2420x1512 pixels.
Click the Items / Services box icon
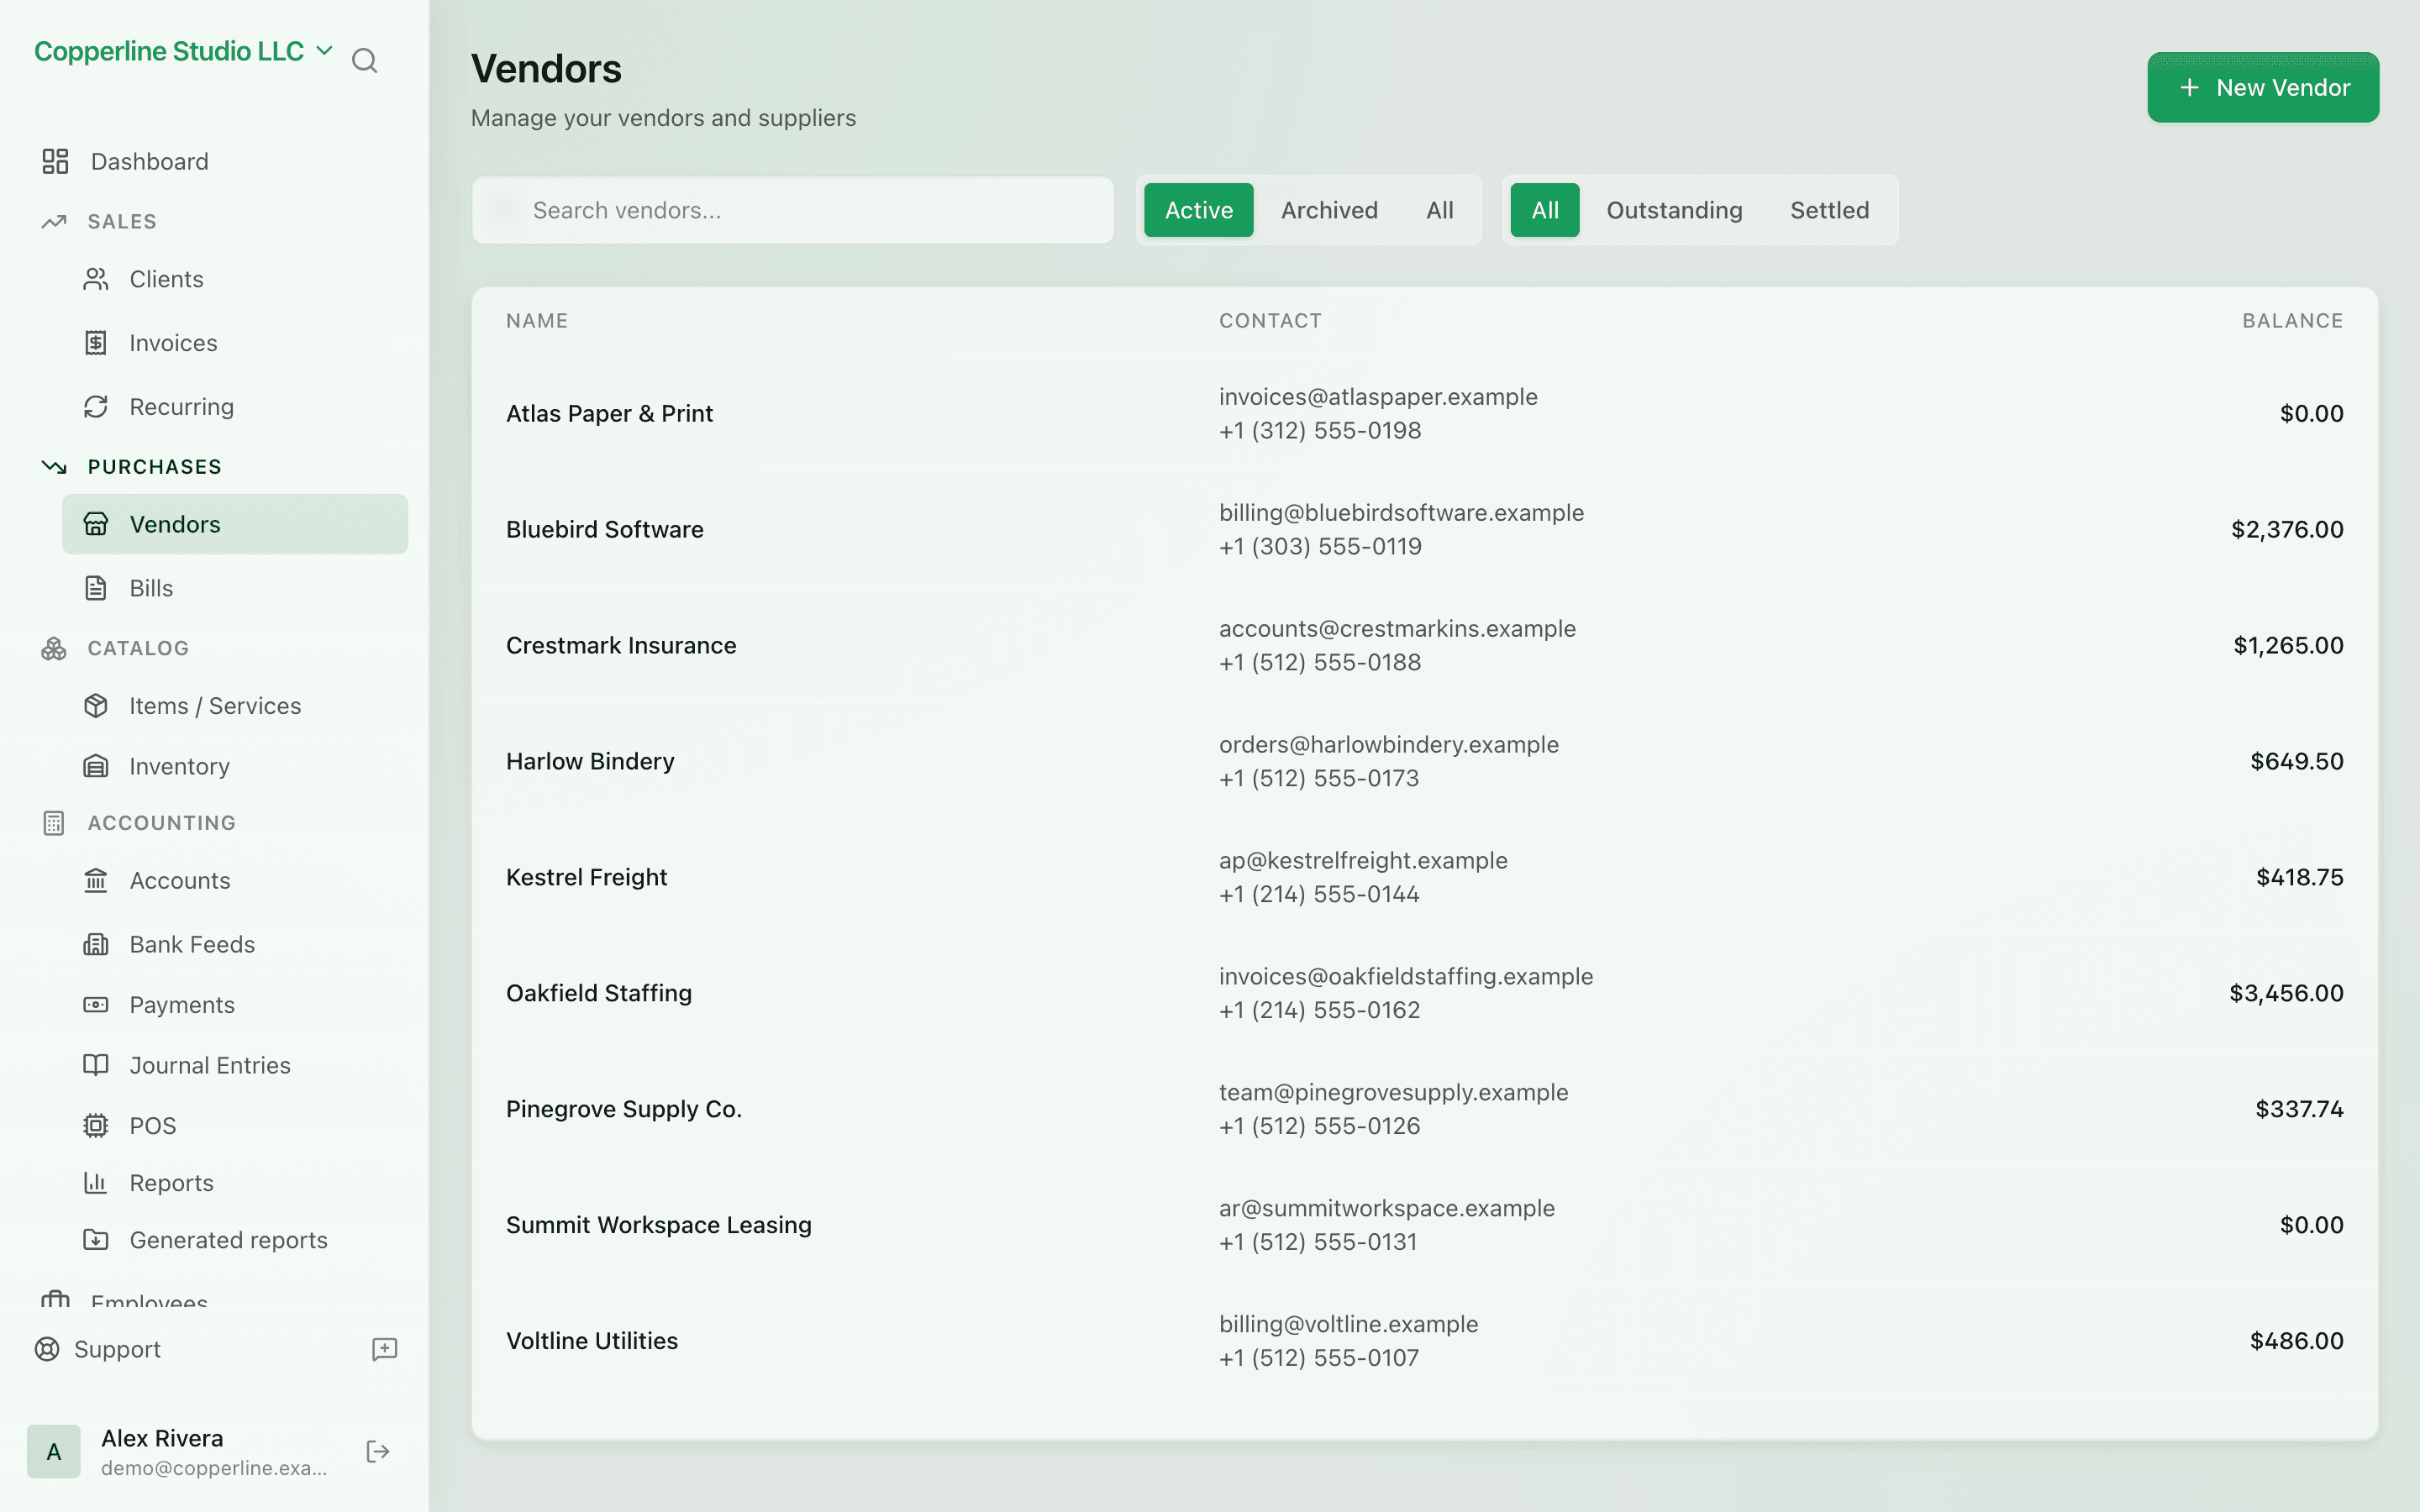point(96,706)
